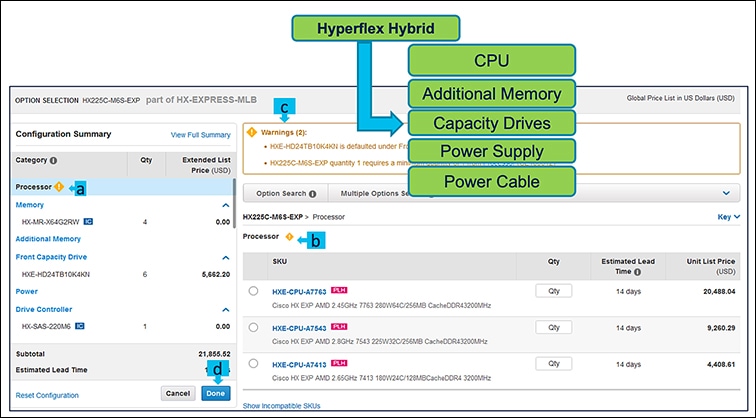Click the Estimated Lead Time info icon
756x418 pixels.
(x=636, y=270)
